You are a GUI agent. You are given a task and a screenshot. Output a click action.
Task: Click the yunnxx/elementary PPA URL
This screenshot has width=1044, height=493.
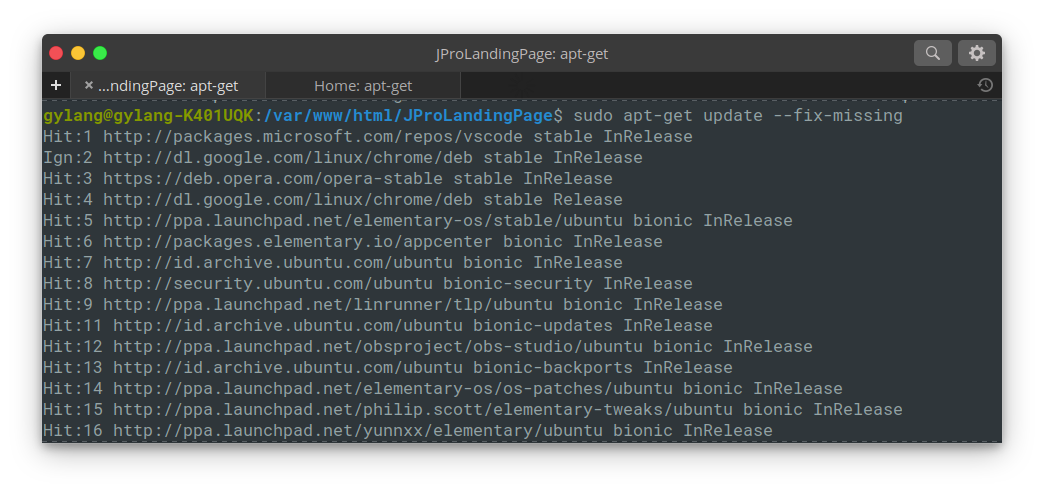[x=358, y=430]
